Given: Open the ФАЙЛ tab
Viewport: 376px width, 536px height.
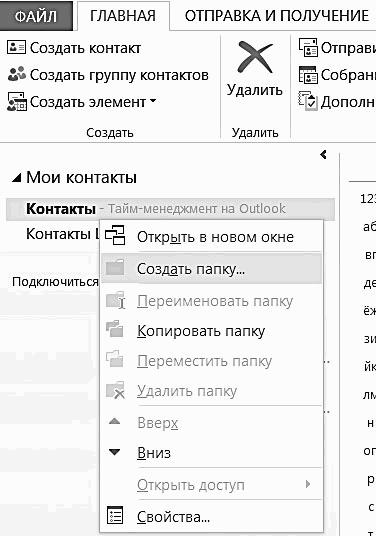Looking at the screenshot, I should (36, 16).
